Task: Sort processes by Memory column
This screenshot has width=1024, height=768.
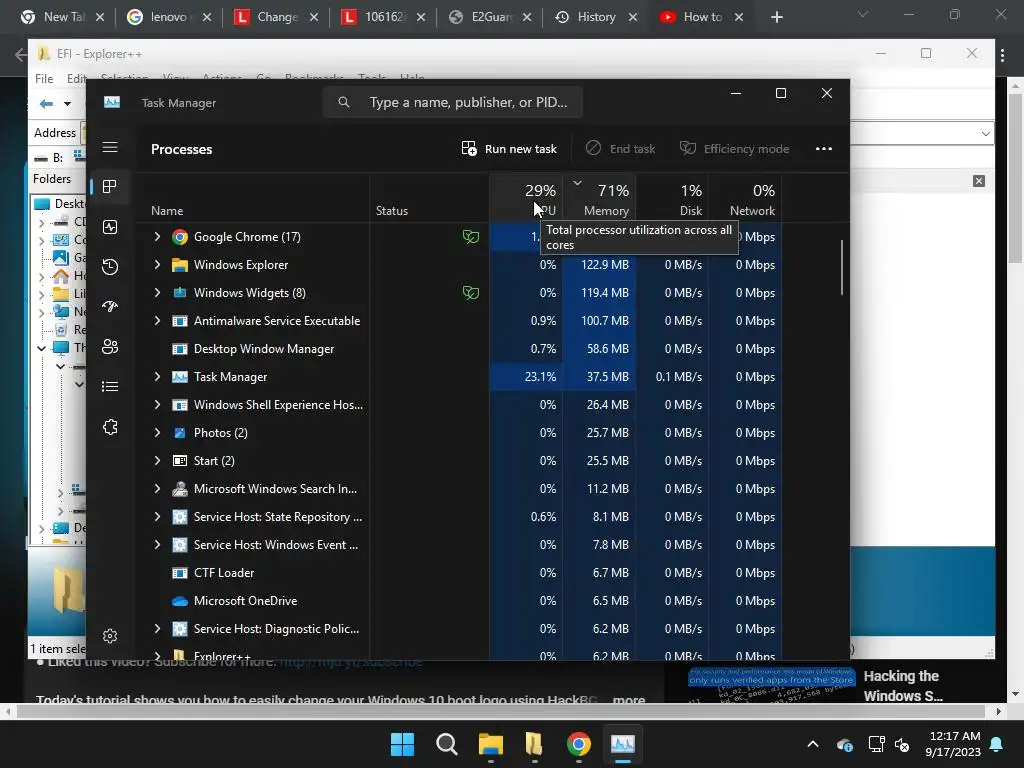Action: (x=600, y=199)
